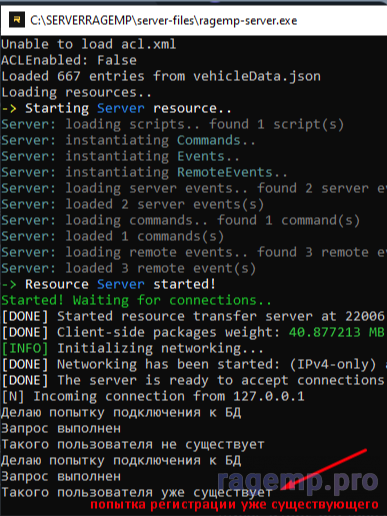Click 'loading remote events..' line
The image size is (387, 516).
[x=194, y=252]
